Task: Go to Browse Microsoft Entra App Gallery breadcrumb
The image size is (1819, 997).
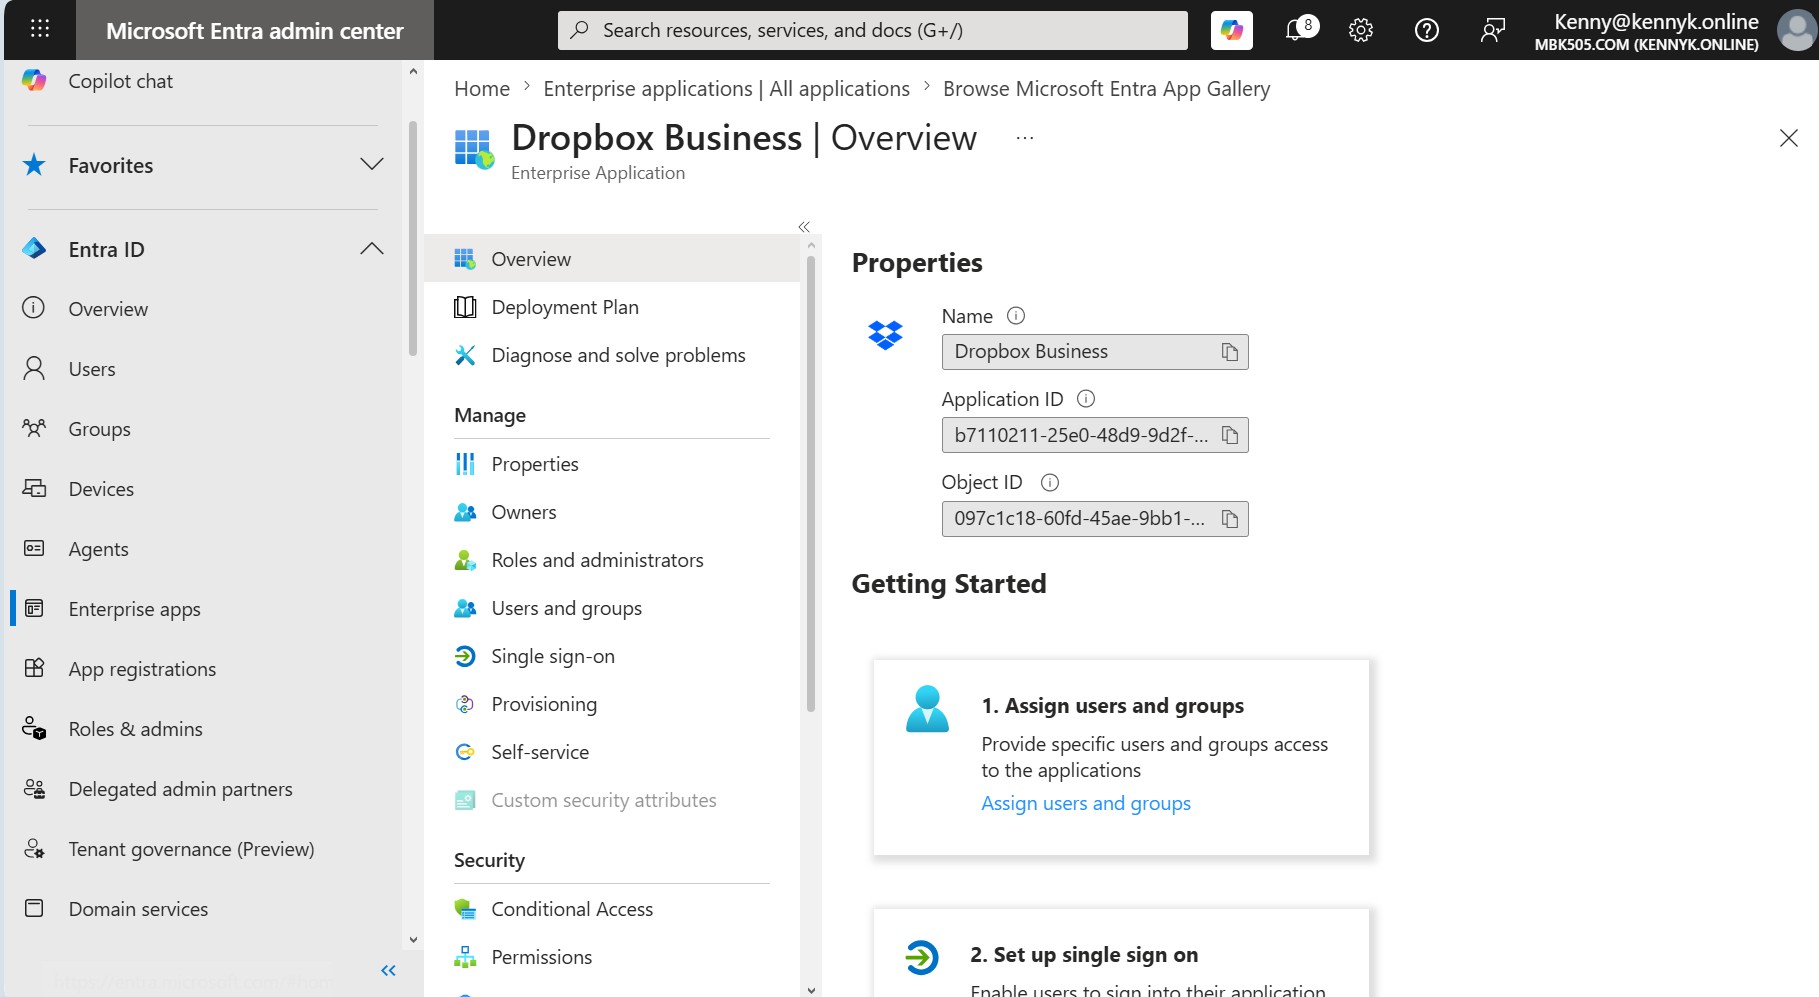Action: pyautogui.click(x=1106, y=89)
